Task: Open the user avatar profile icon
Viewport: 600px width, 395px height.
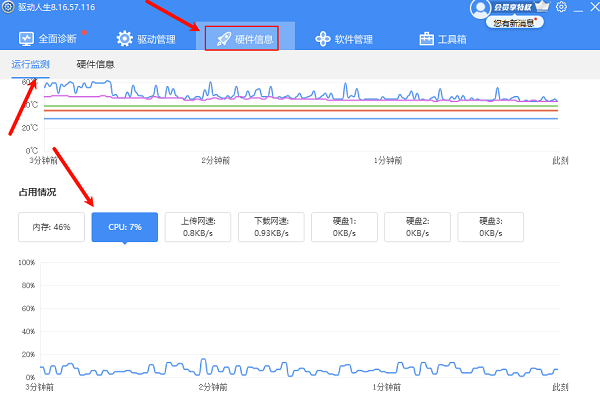Action: point(480,8)
